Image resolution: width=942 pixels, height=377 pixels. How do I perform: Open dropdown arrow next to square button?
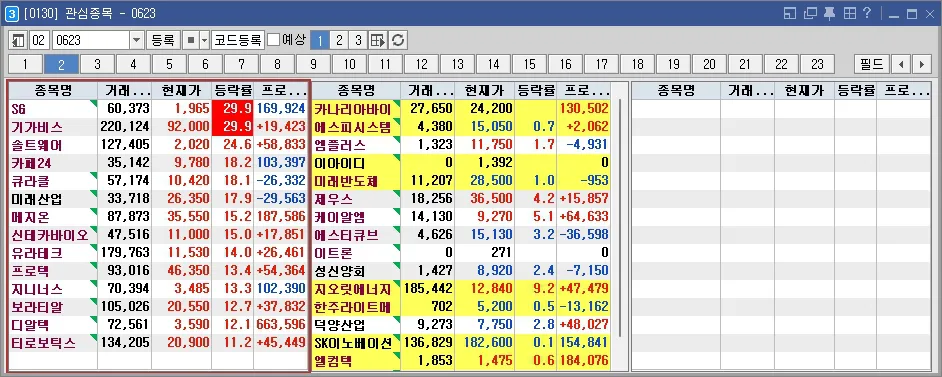(x=204, y=41)
